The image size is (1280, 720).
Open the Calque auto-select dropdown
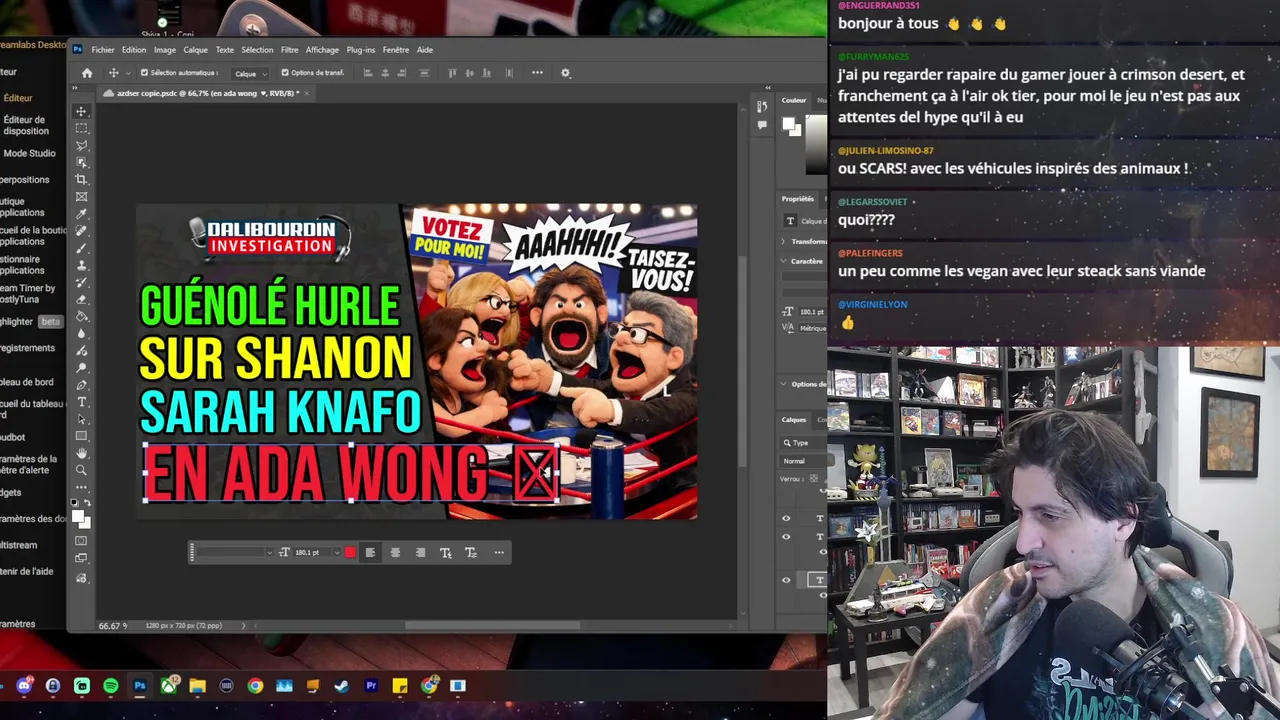coord(250,73)
